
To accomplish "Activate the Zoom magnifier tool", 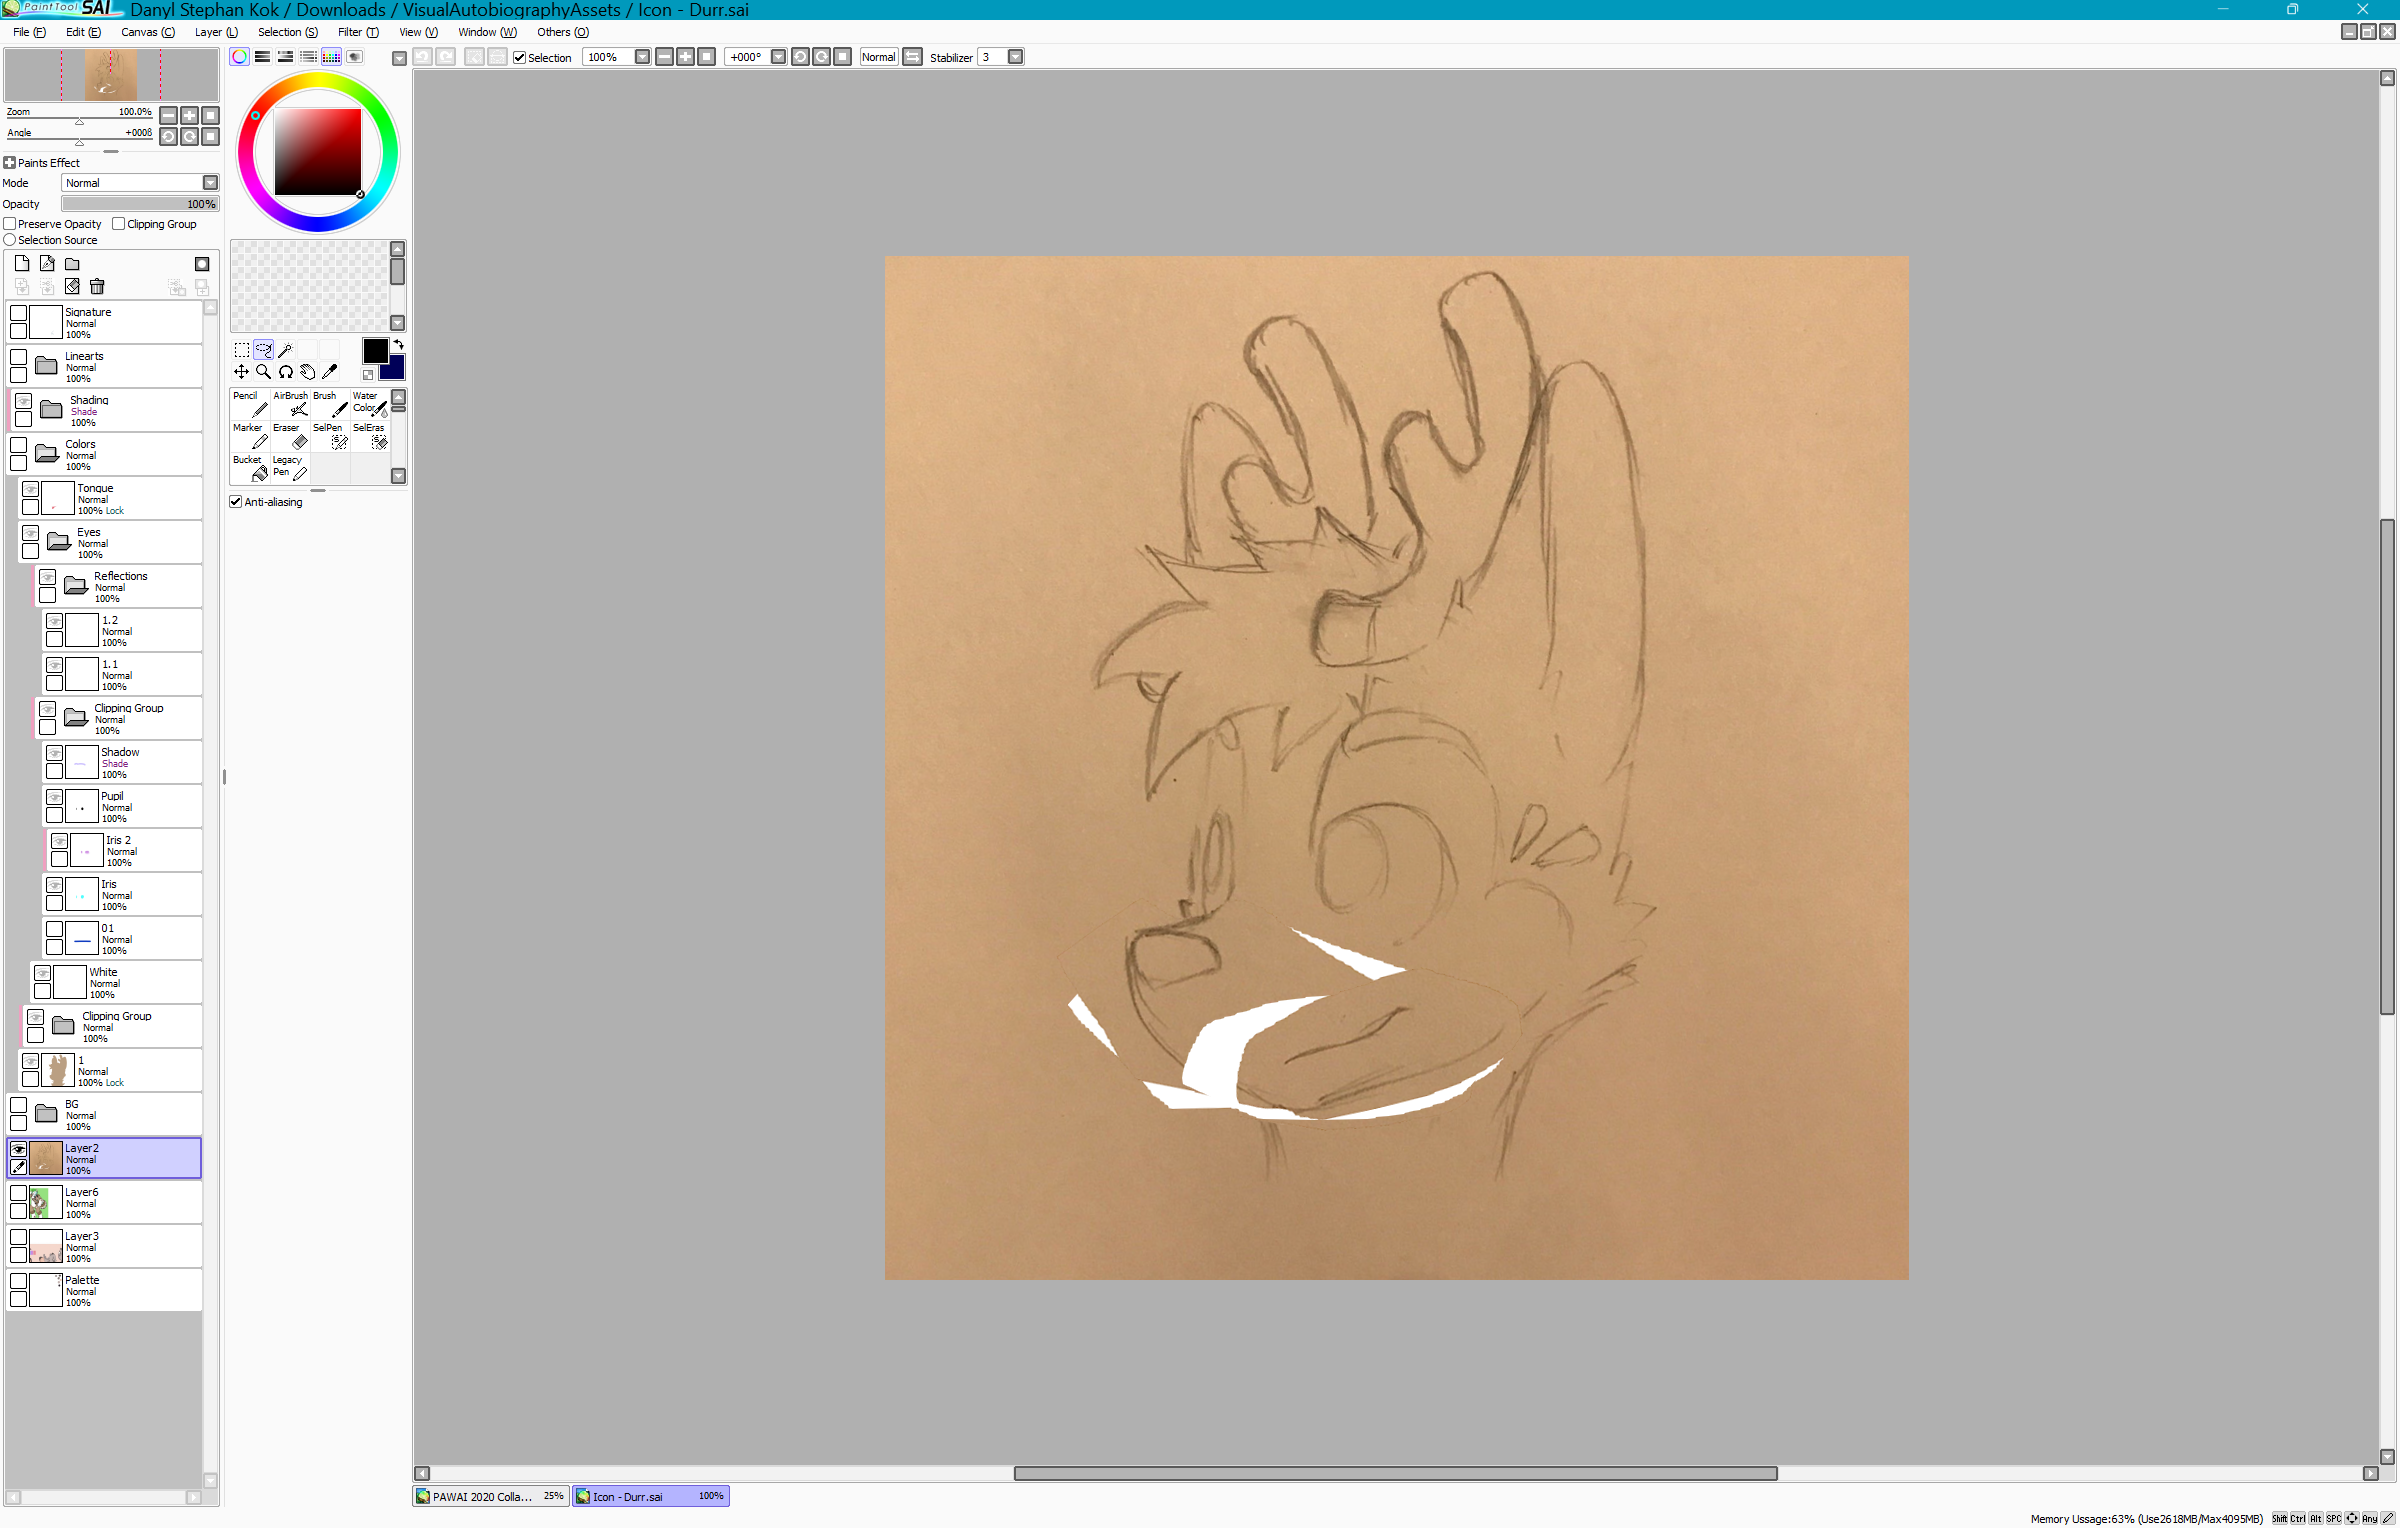I will (x=264, y=372).
